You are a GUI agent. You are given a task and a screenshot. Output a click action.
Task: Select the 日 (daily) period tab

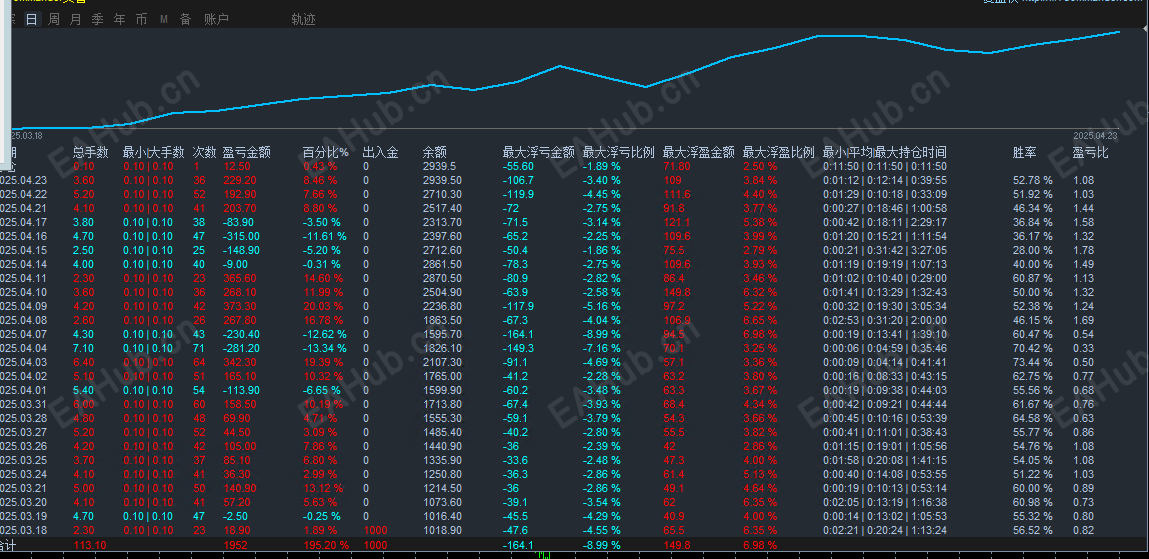point(32,20)
